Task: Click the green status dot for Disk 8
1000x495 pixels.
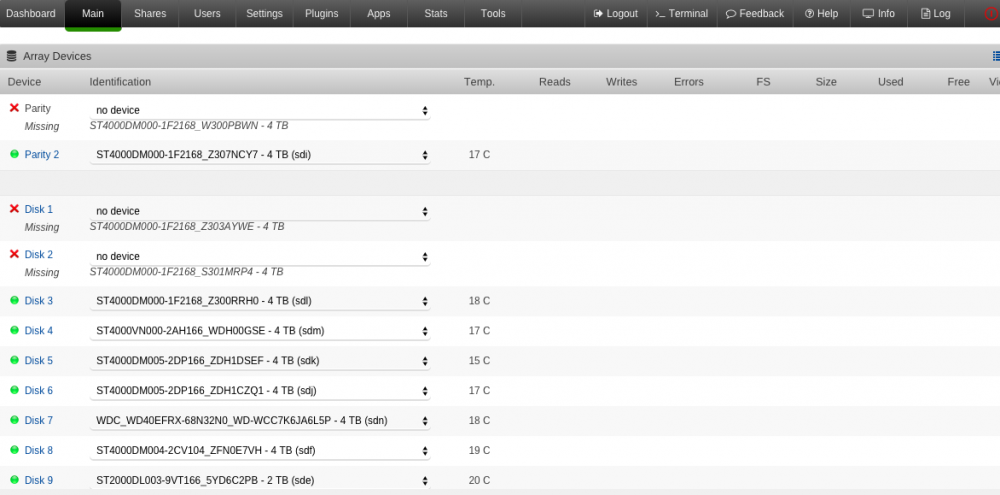Action: 15,450
